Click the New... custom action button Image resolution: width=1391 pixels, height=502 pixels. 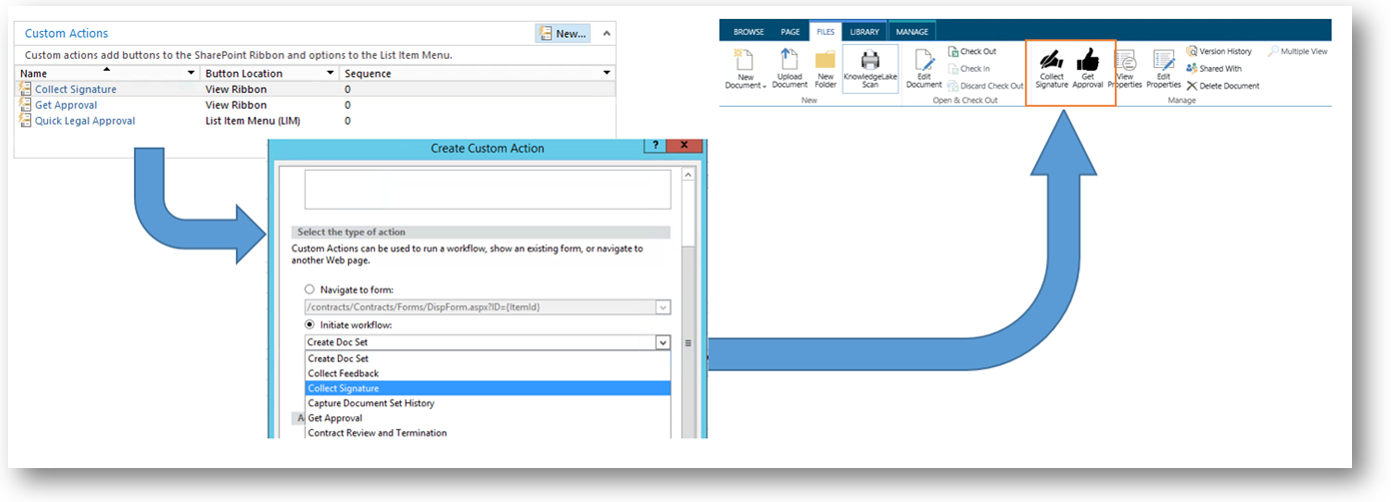pos(563,34)
